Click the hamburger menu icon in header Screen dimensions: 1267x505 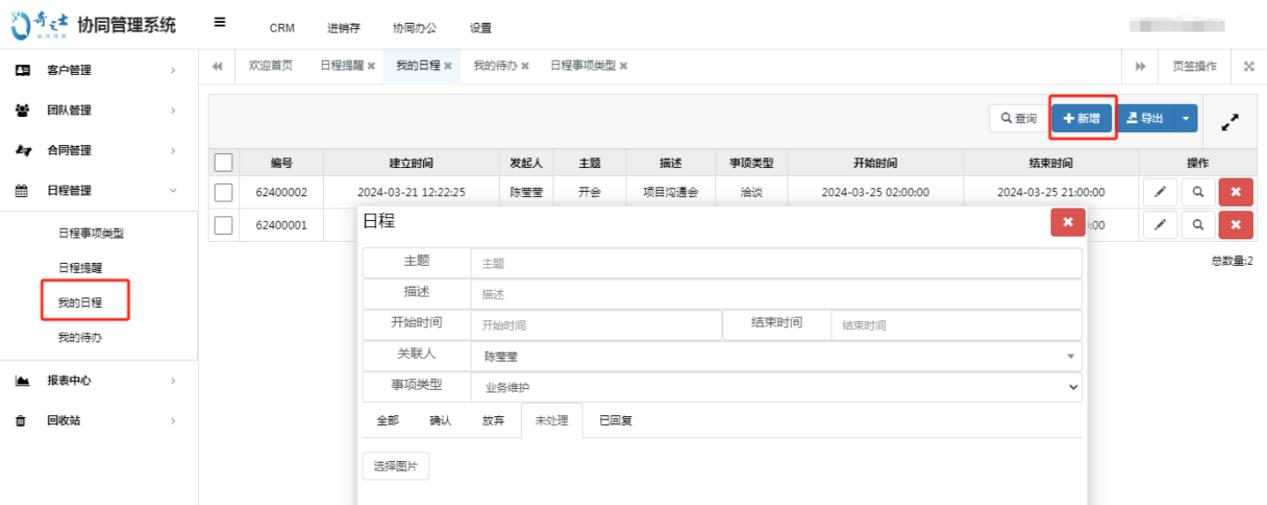click(x=219, y=25)
